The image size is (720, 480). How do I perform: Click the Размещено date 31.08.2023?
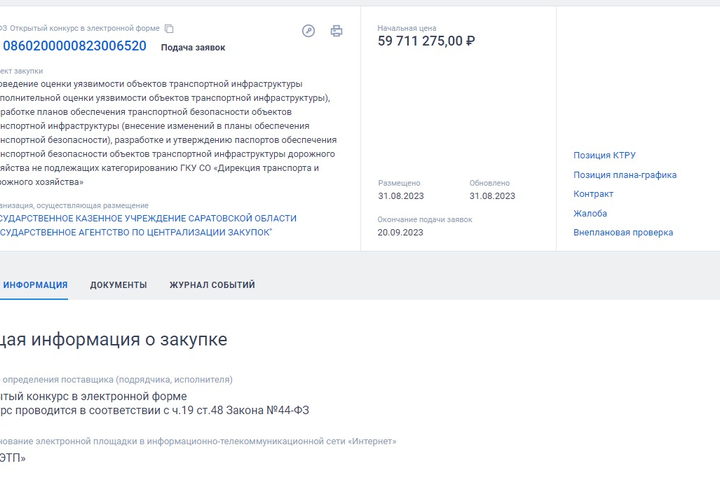(x=399, y=196)
